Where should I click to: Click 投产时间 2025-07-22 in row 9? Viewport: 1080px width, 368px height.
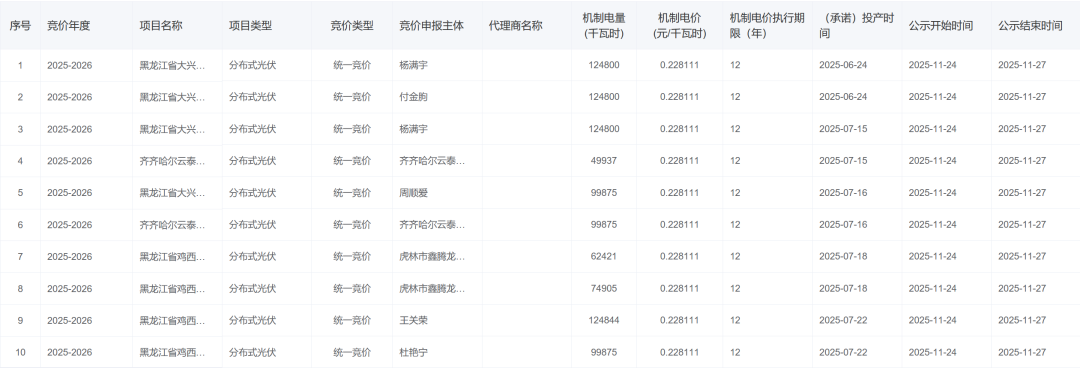tap(843, 320)
